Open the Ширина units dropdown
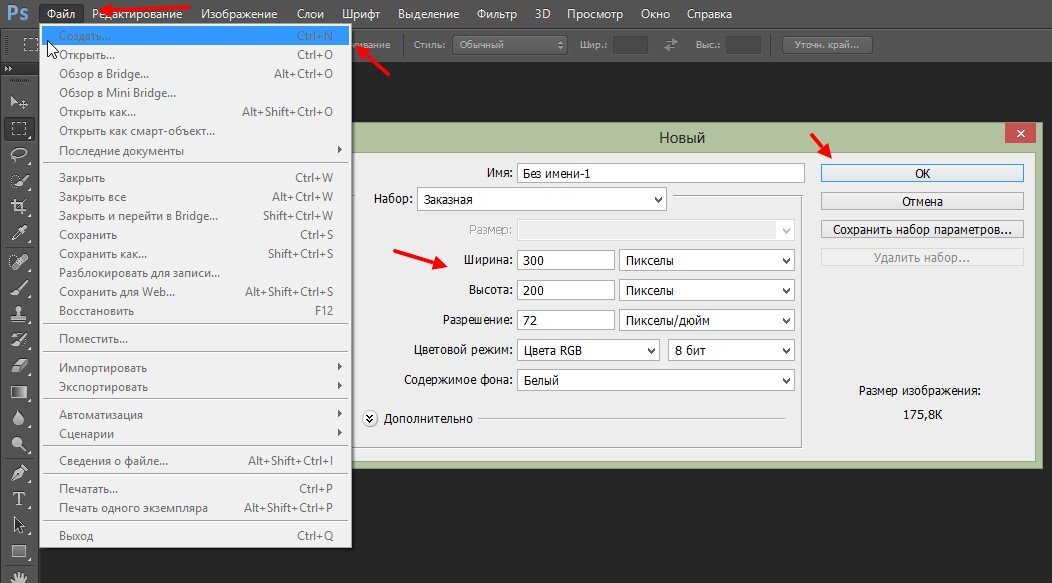The height and width of the screenshot is (583, 1052). tap(706, 260)
